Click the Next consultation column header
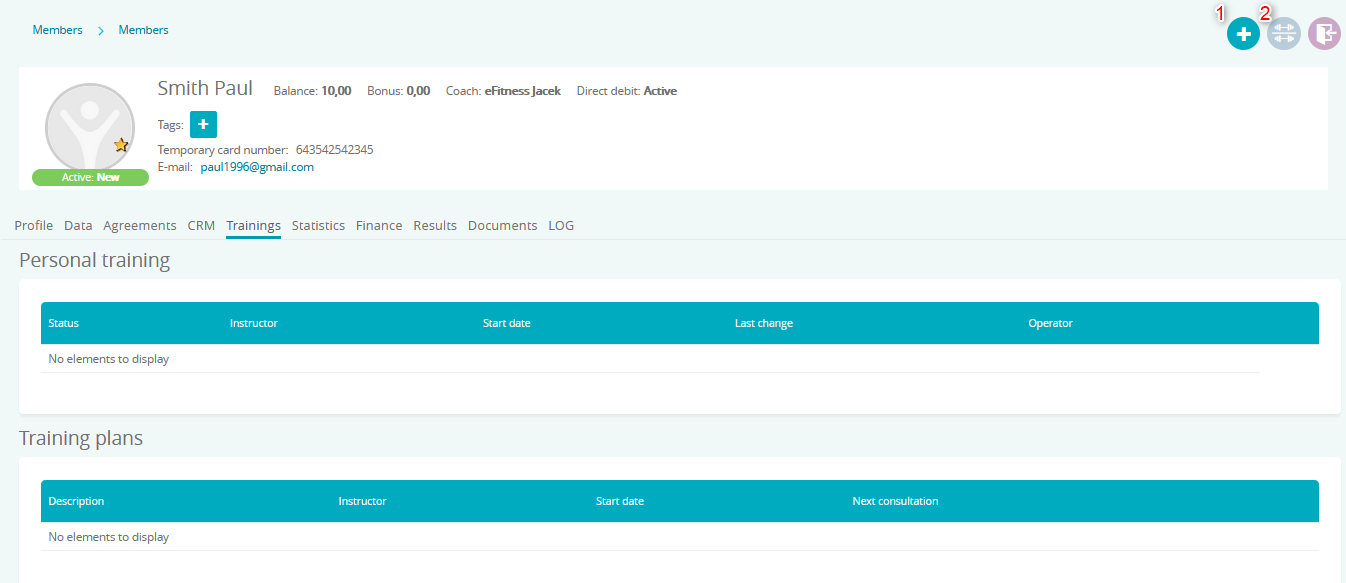Screen dimensions: 1346x583 (x=895, y=501)
